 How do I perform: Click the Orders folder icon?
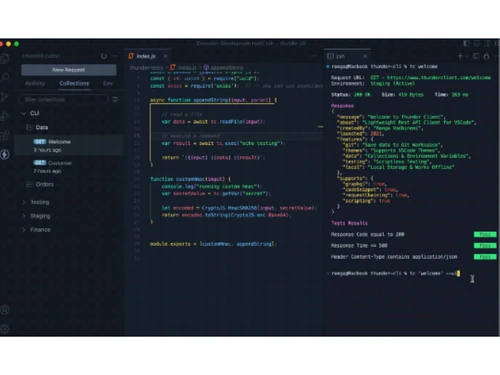(29, 184)
